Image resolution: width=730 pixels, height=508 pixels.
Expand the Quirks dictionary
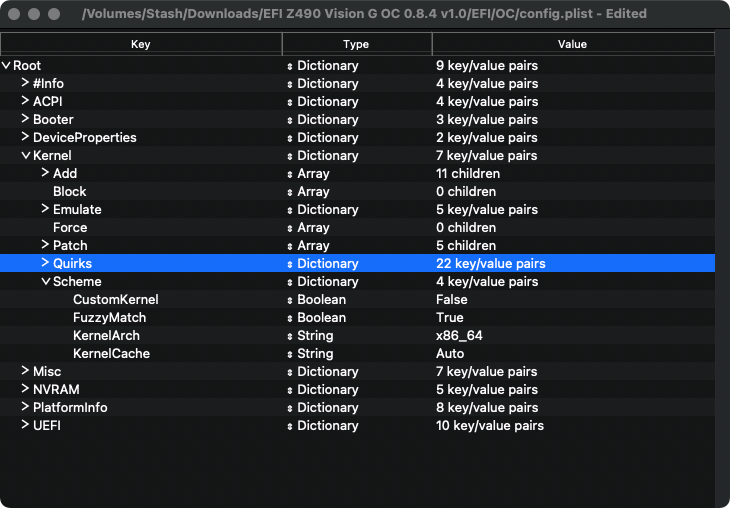pos(45,263)
